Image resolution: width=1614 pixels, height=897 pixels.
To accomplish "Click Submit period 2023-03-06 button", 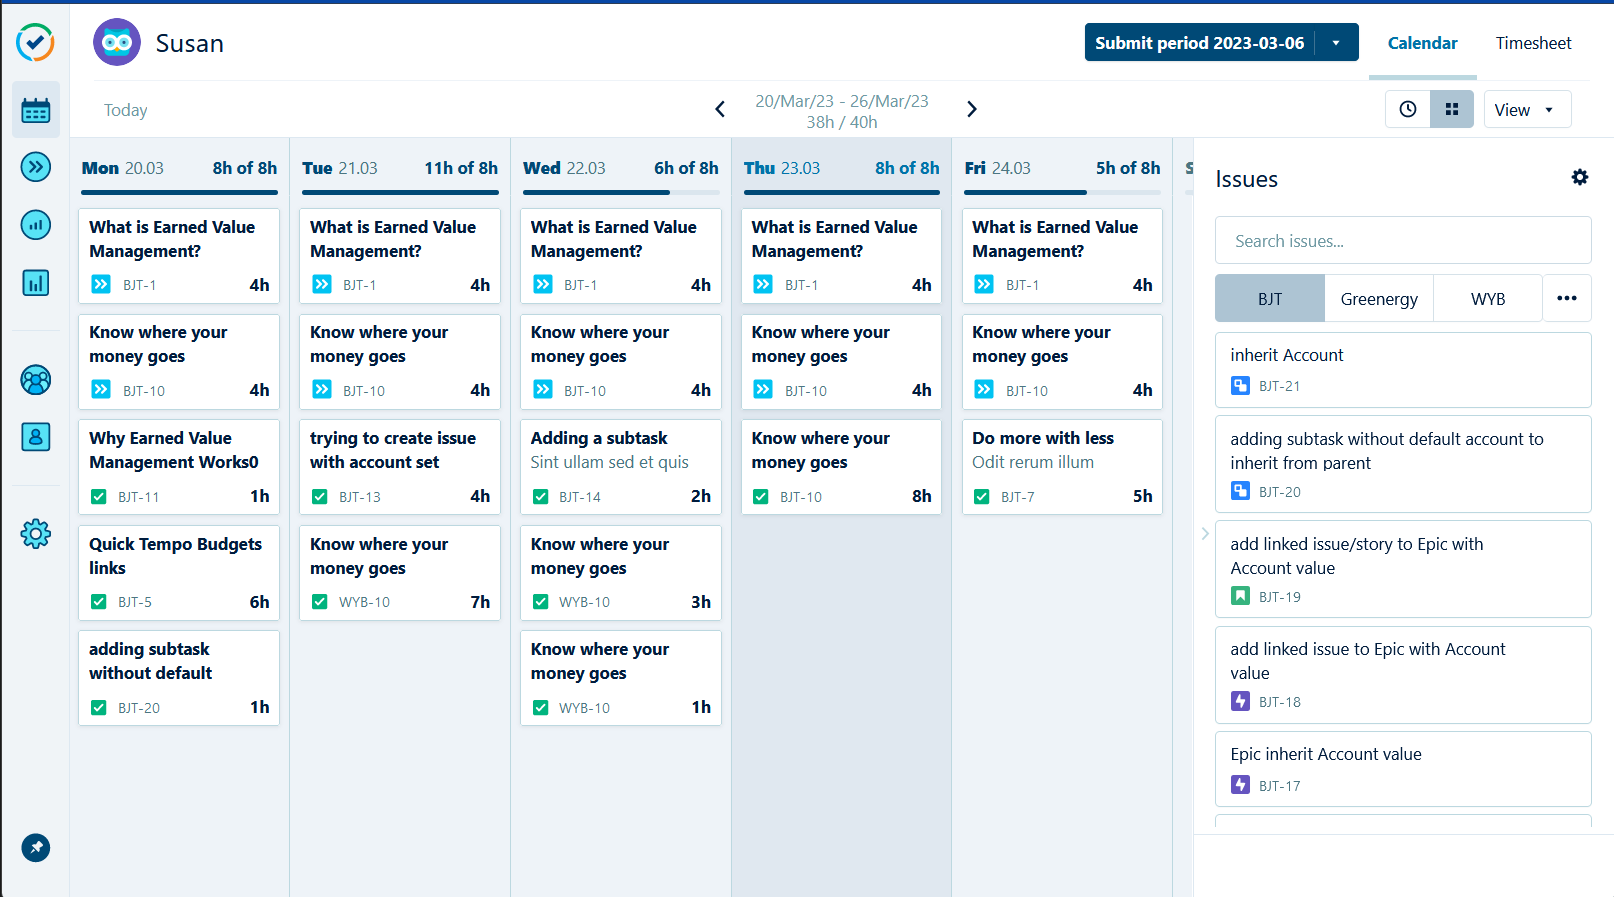I will pos(1199,43).
